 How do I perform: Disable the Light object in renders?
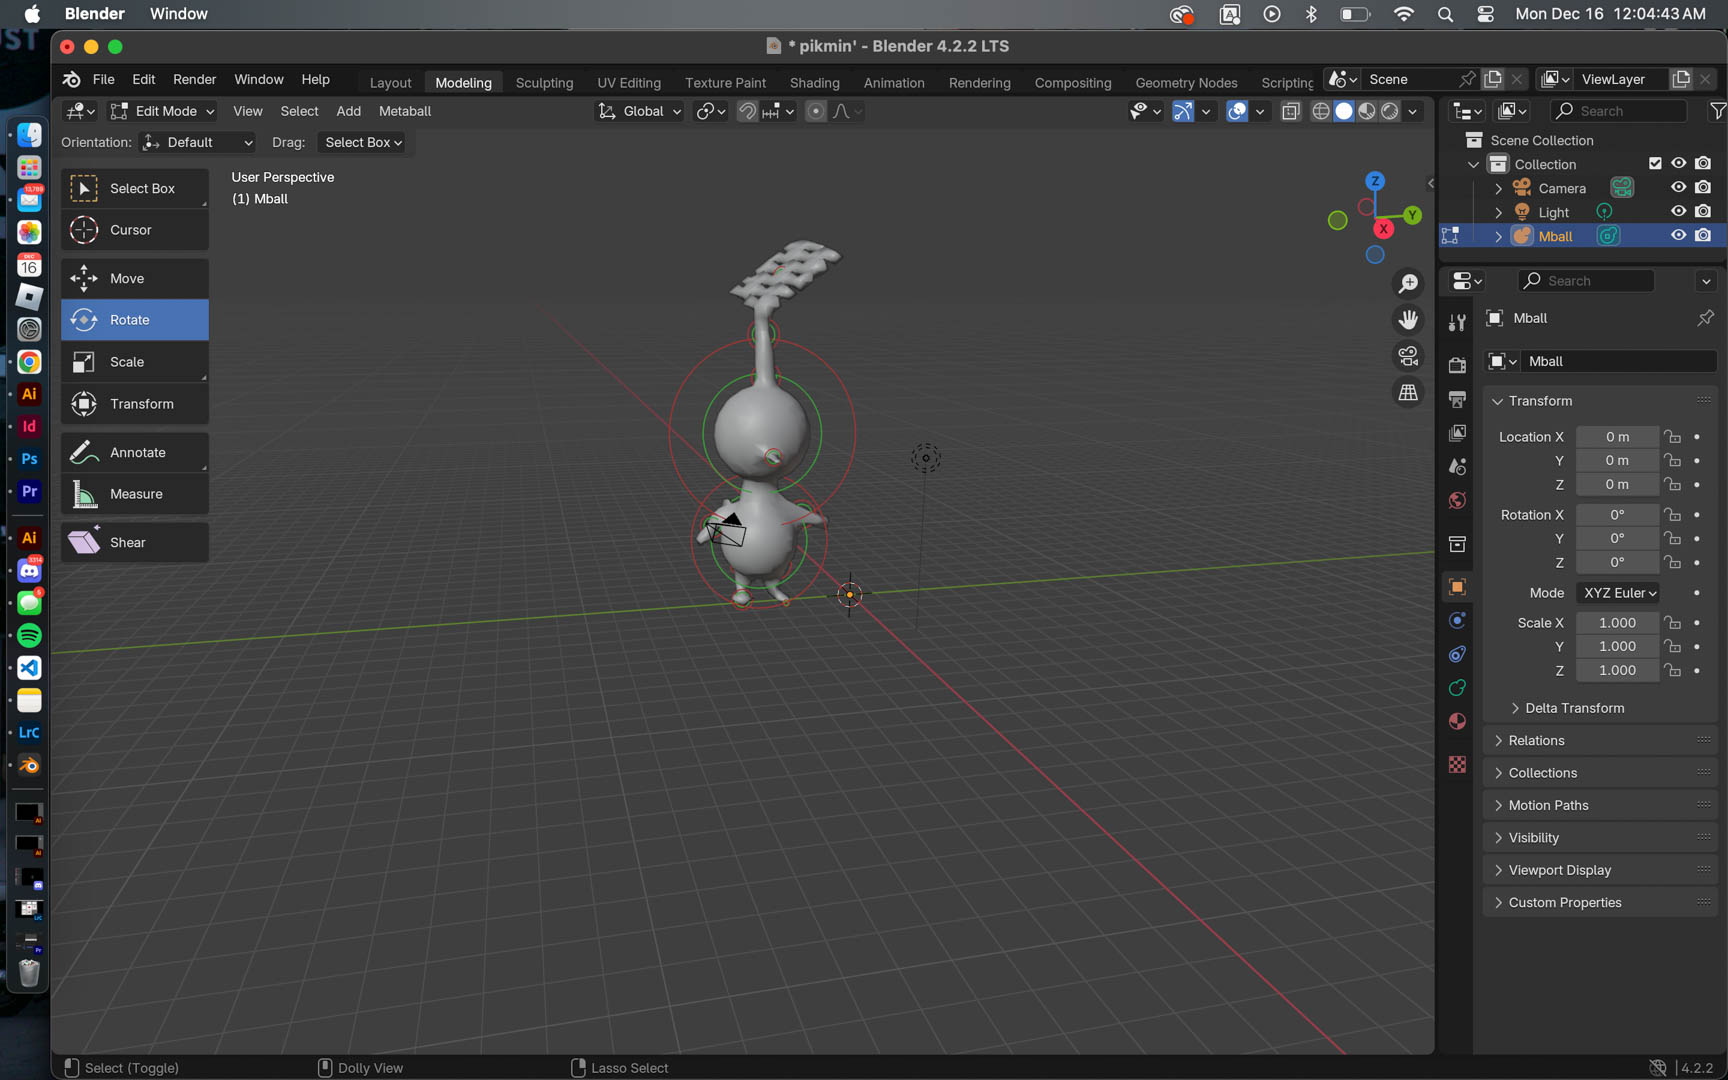tap(1703, 212)
